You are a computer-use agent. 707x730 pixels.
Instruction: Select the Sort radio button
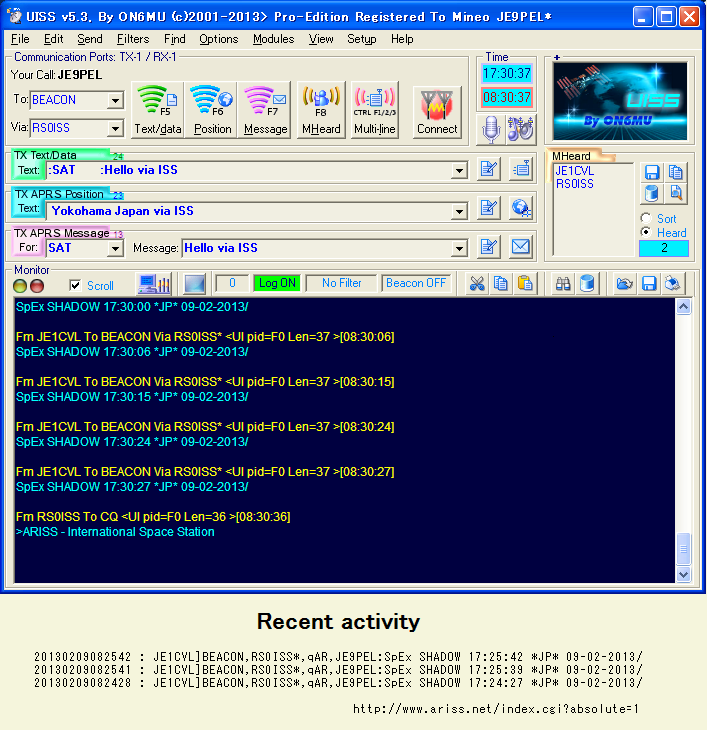pyautogui.click(x=646, y=218)
